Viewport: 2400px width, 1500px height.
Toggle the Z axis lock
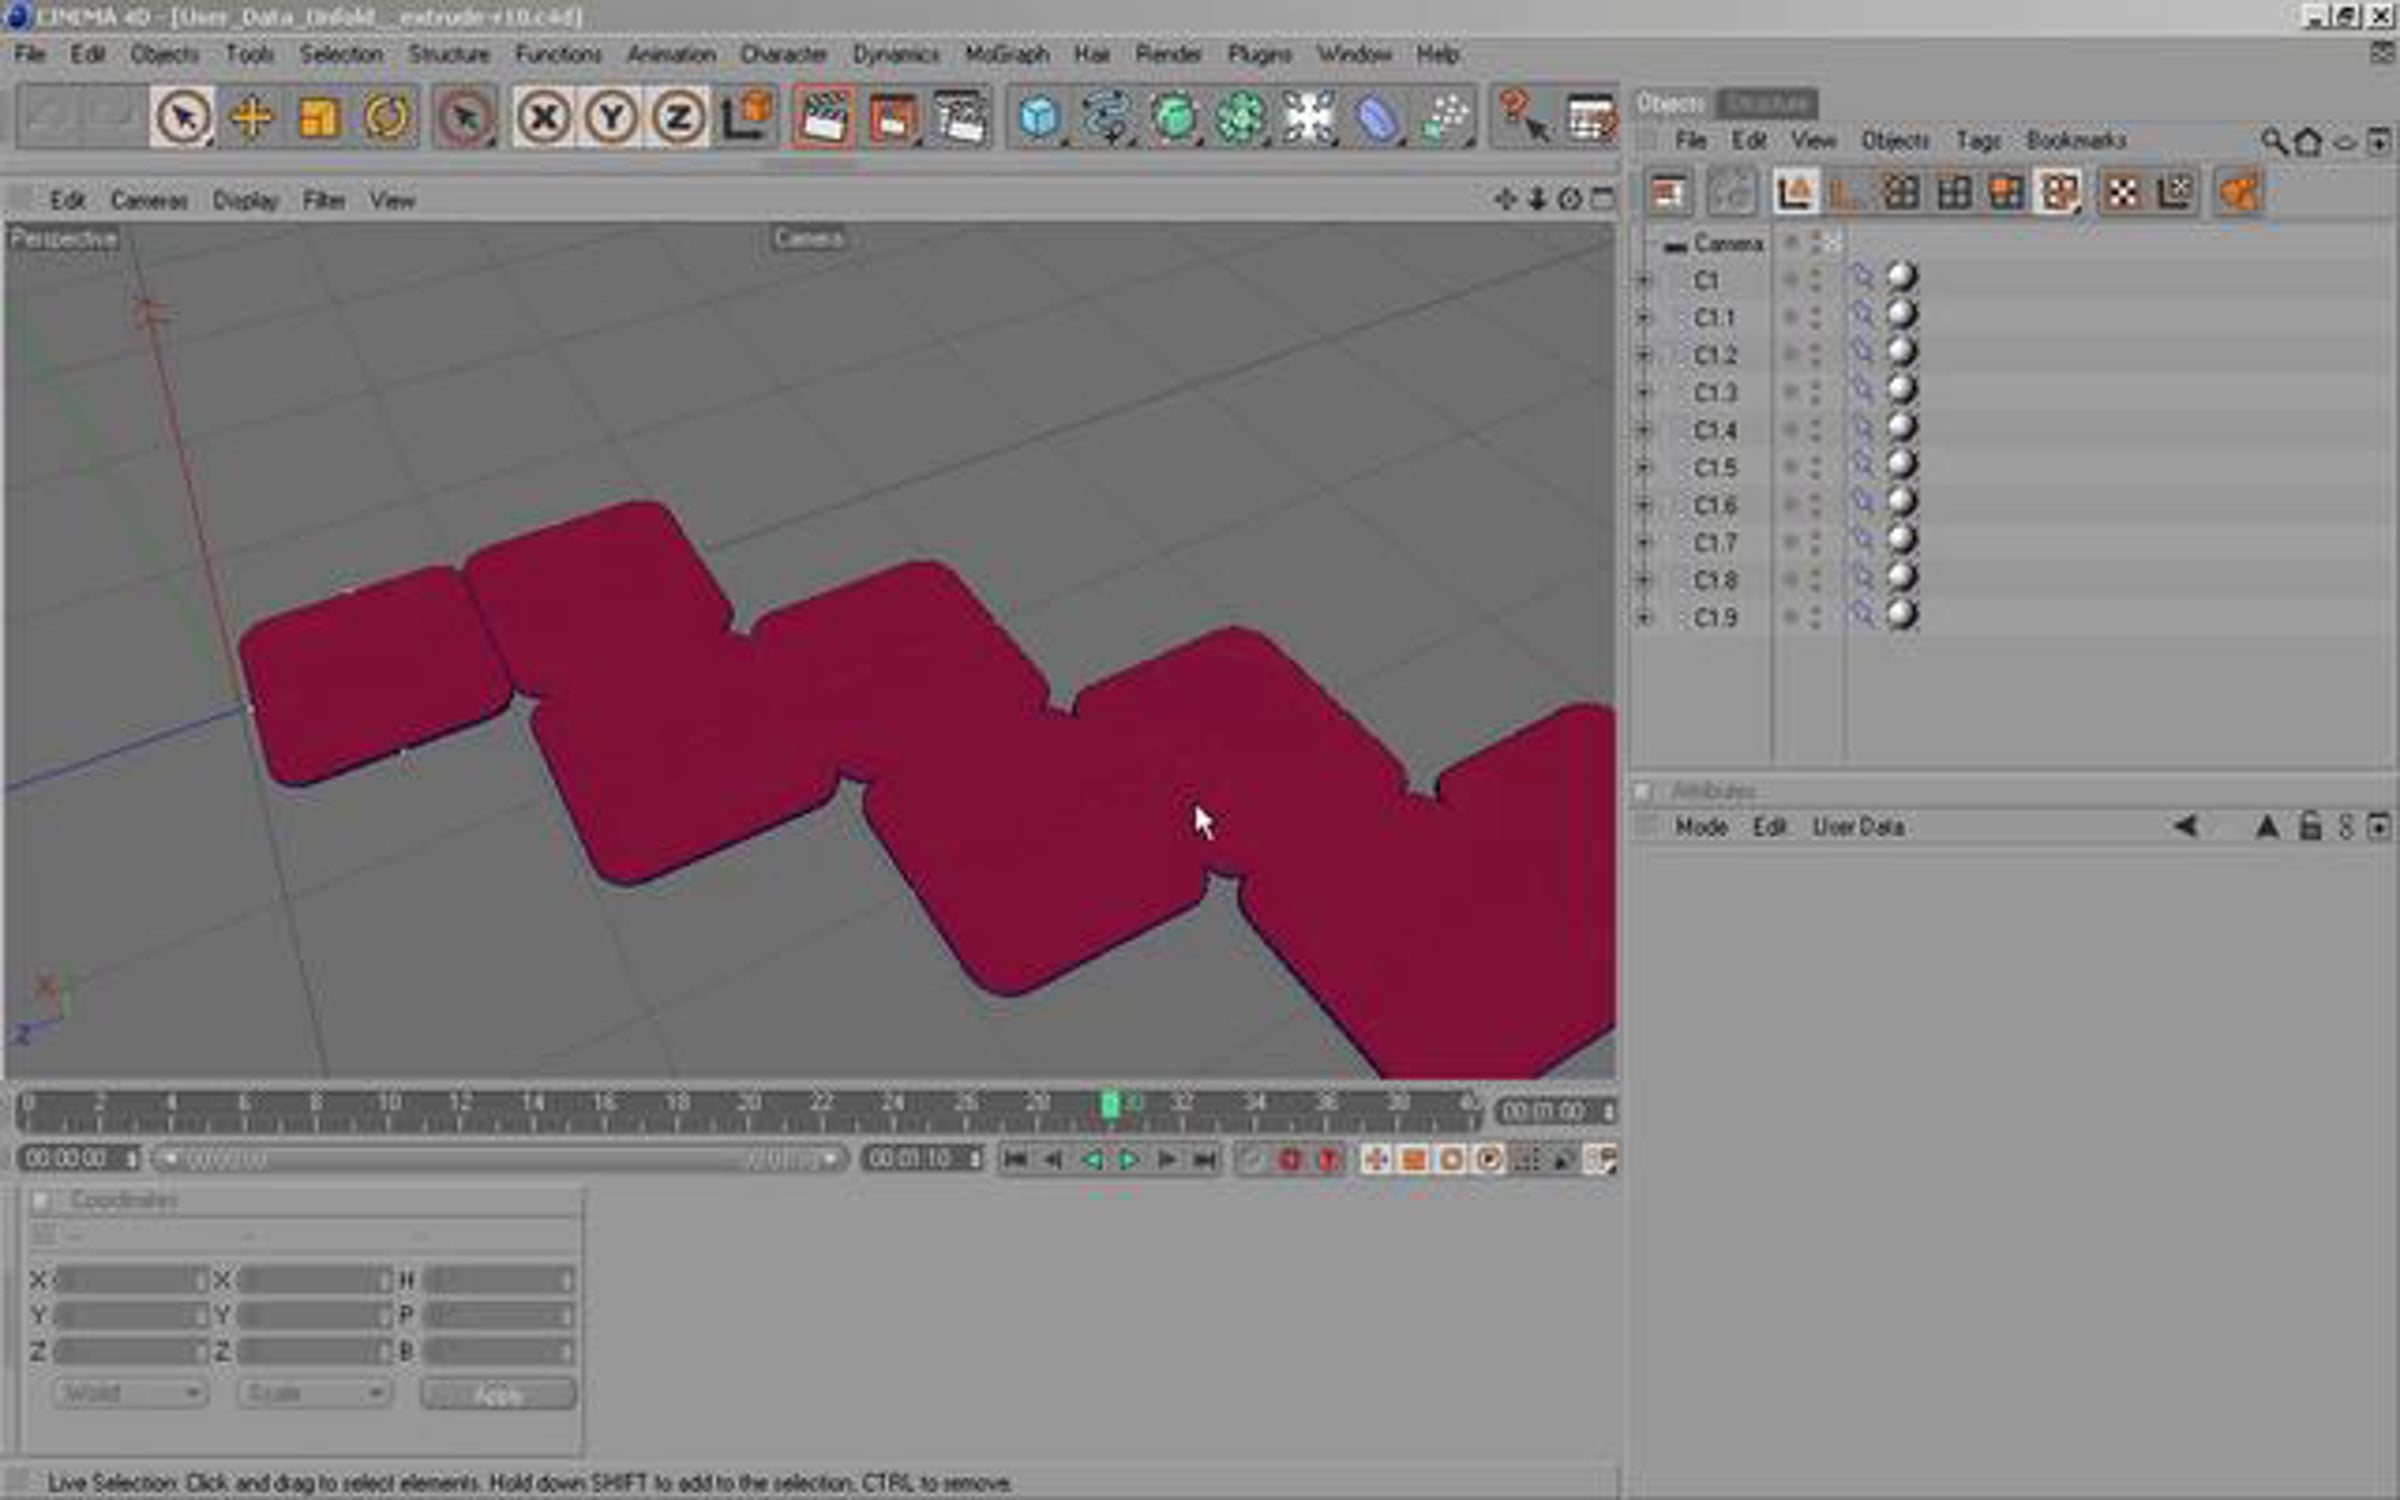[x=679, y=118]
